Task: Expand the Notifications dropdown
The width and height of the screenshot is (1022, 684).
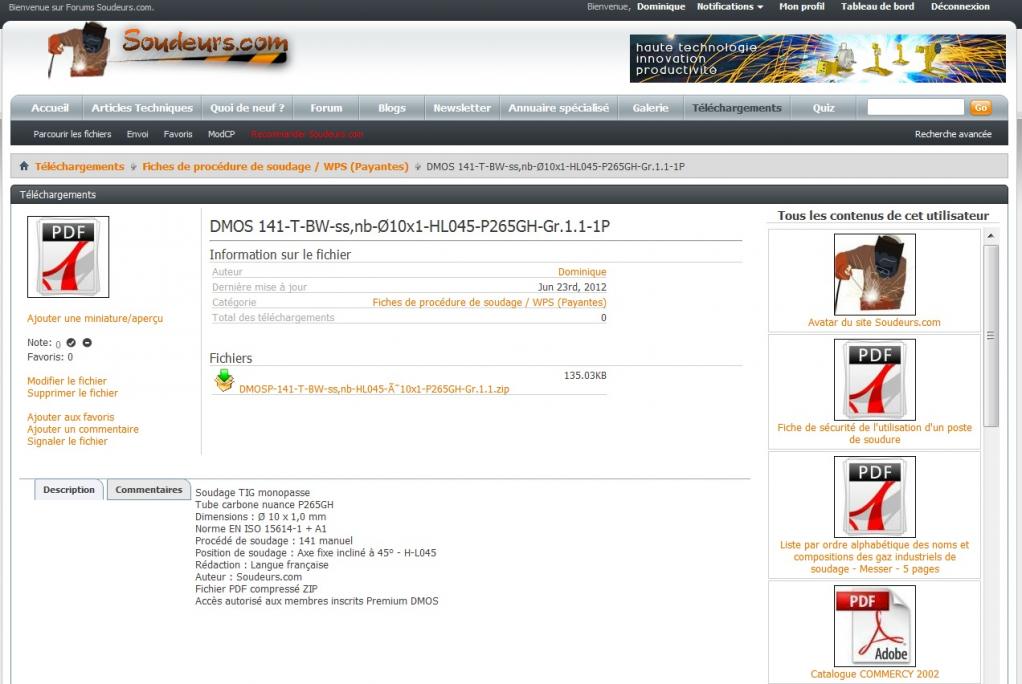Action: pos(729,7)
